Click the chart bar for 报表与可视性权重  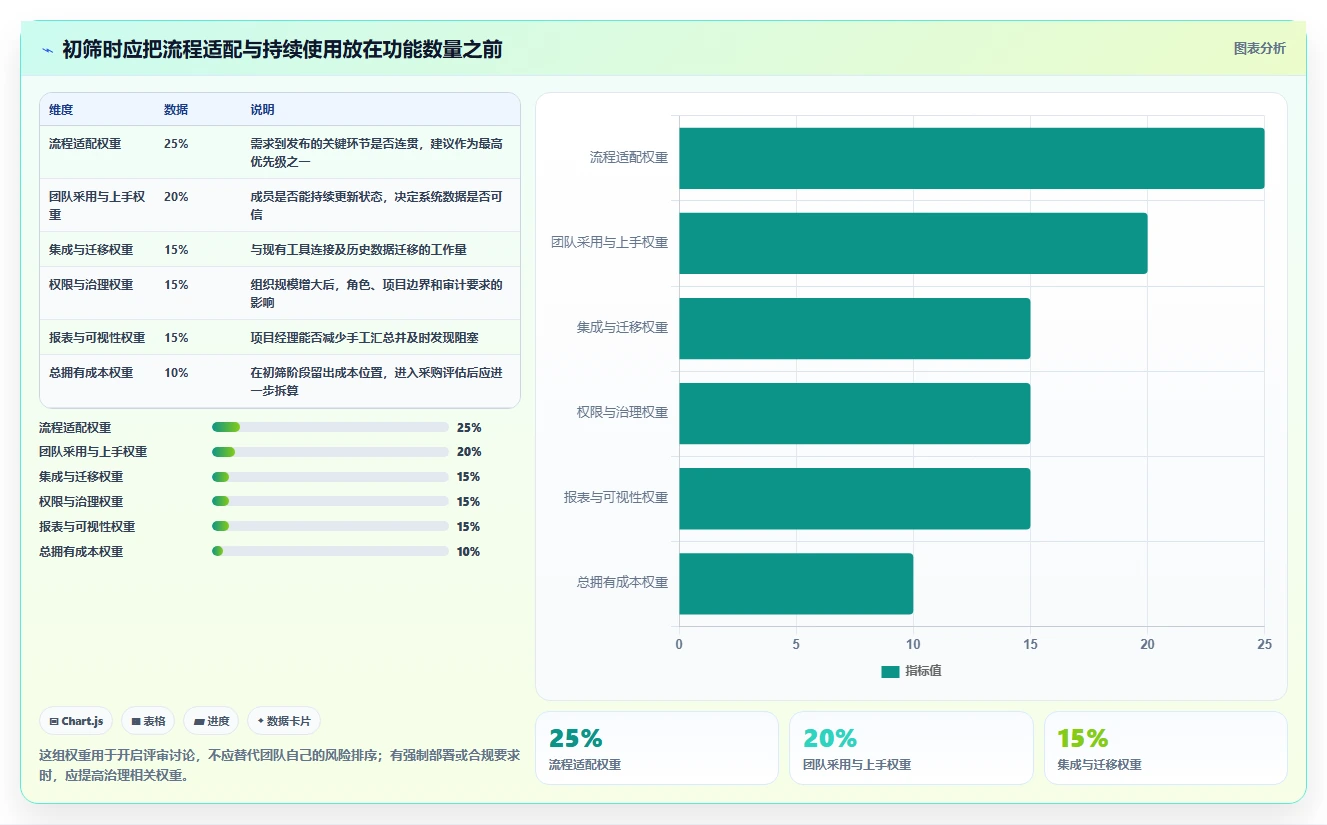coord(855,498)
